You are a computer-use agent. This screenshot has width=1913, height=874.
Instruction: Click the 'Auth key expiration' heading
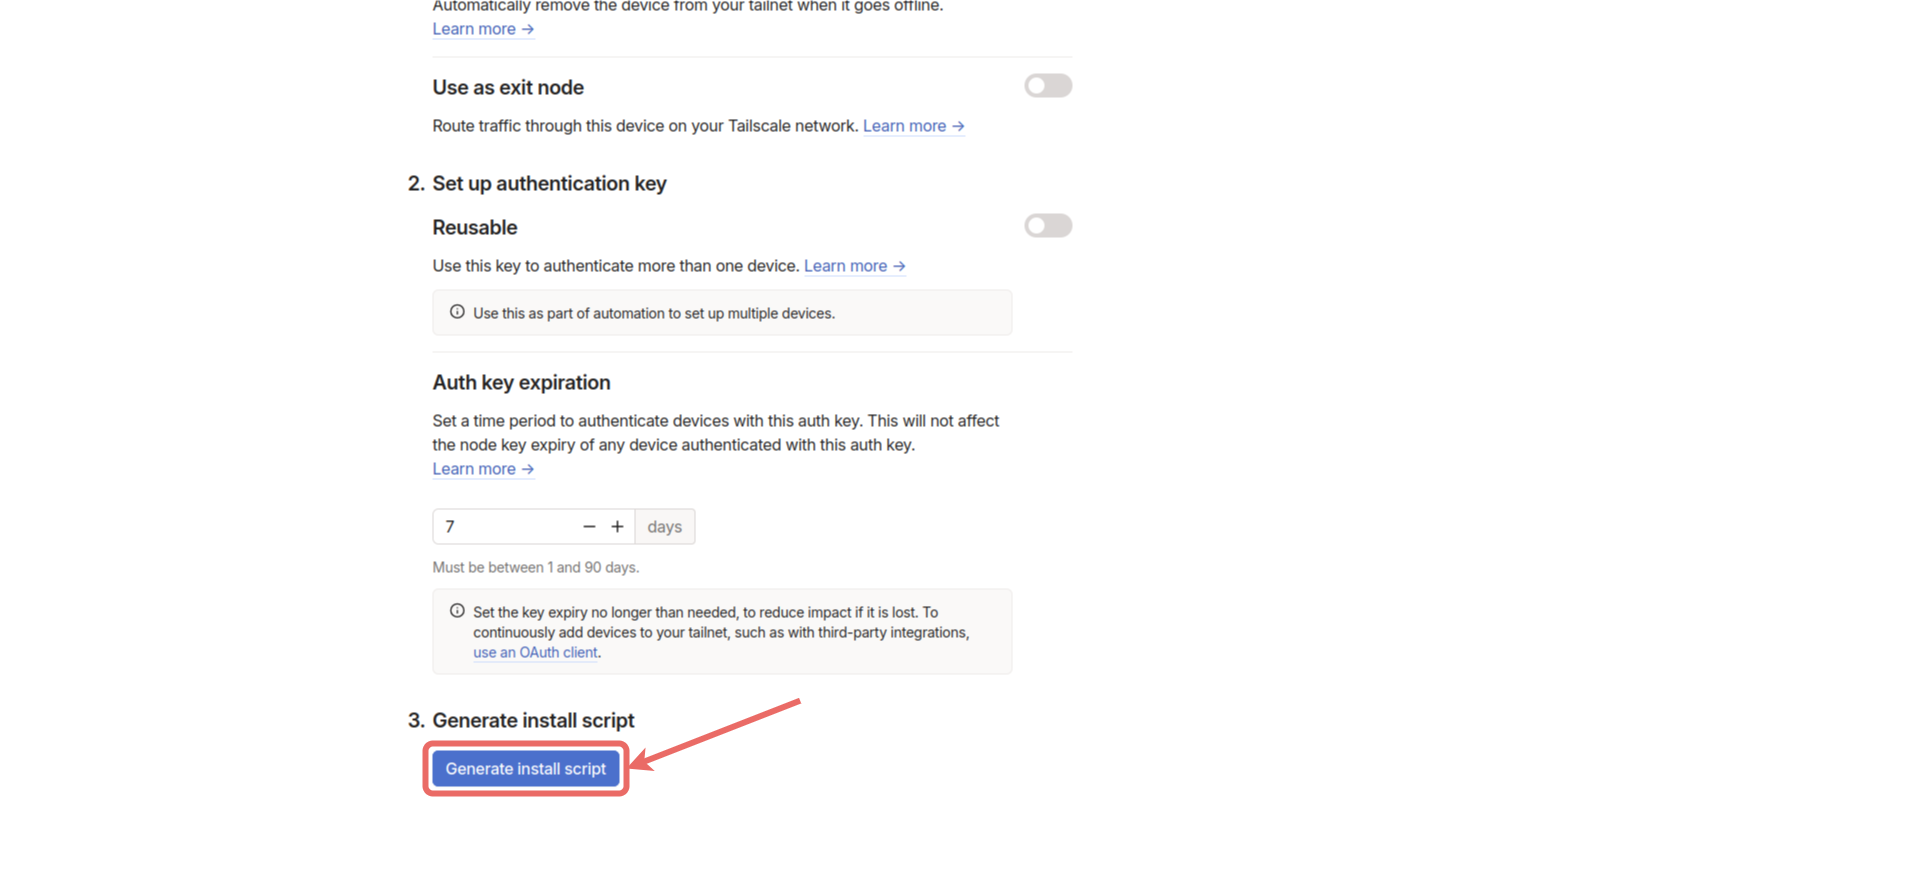click(521, 383)
